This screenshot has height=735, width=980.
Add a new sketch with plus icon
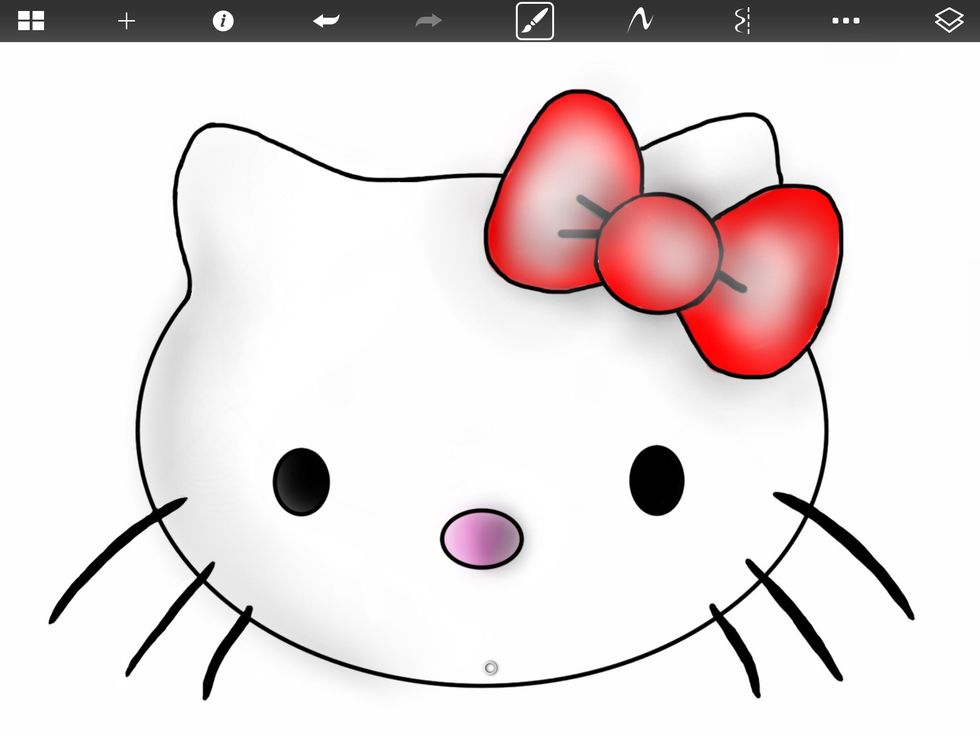tap(126, 21)
